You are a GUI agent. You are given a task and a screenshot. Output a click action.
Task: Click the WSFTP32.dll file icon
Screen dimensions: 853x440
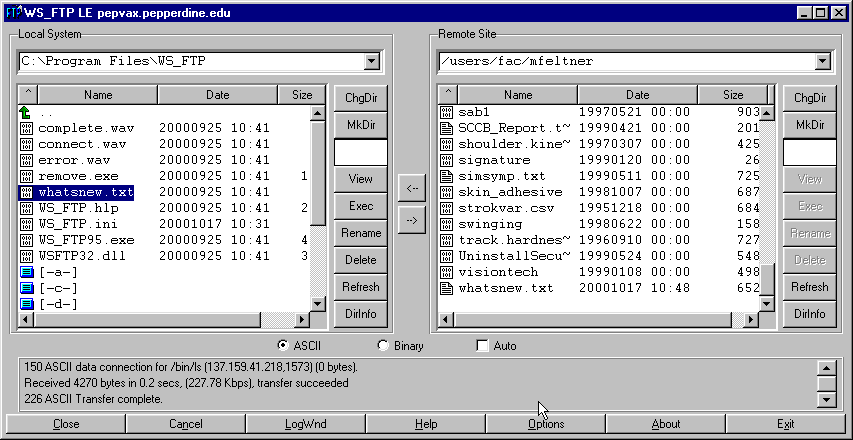click(26, 256)
